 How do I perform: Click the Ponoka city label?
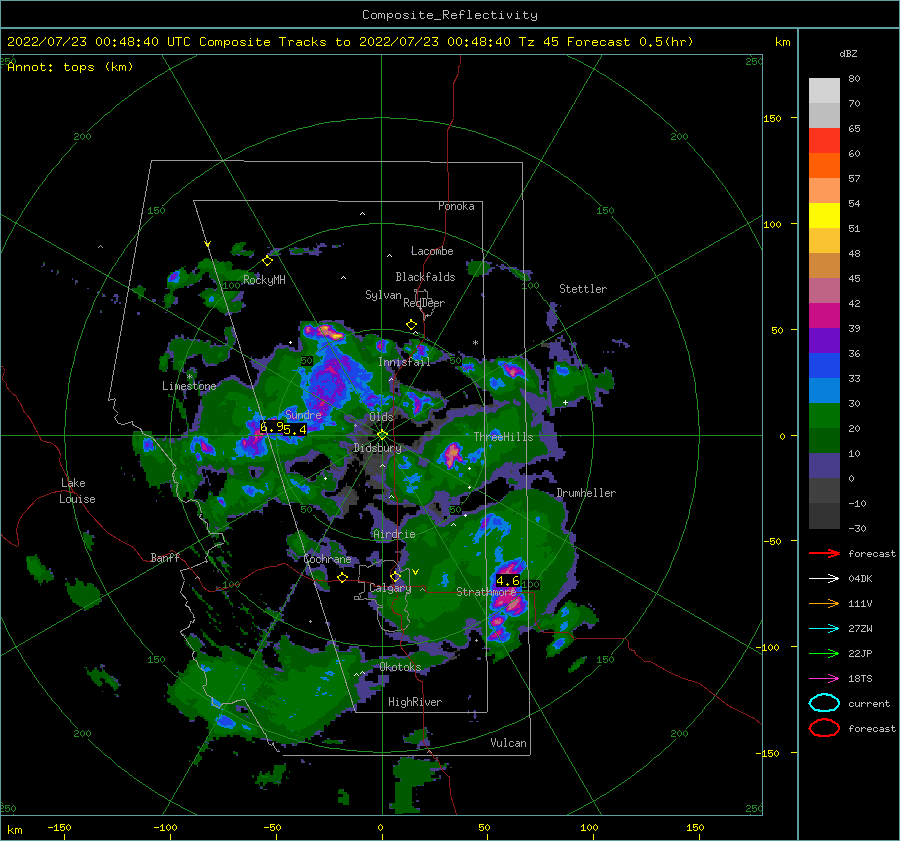[456, 206]
